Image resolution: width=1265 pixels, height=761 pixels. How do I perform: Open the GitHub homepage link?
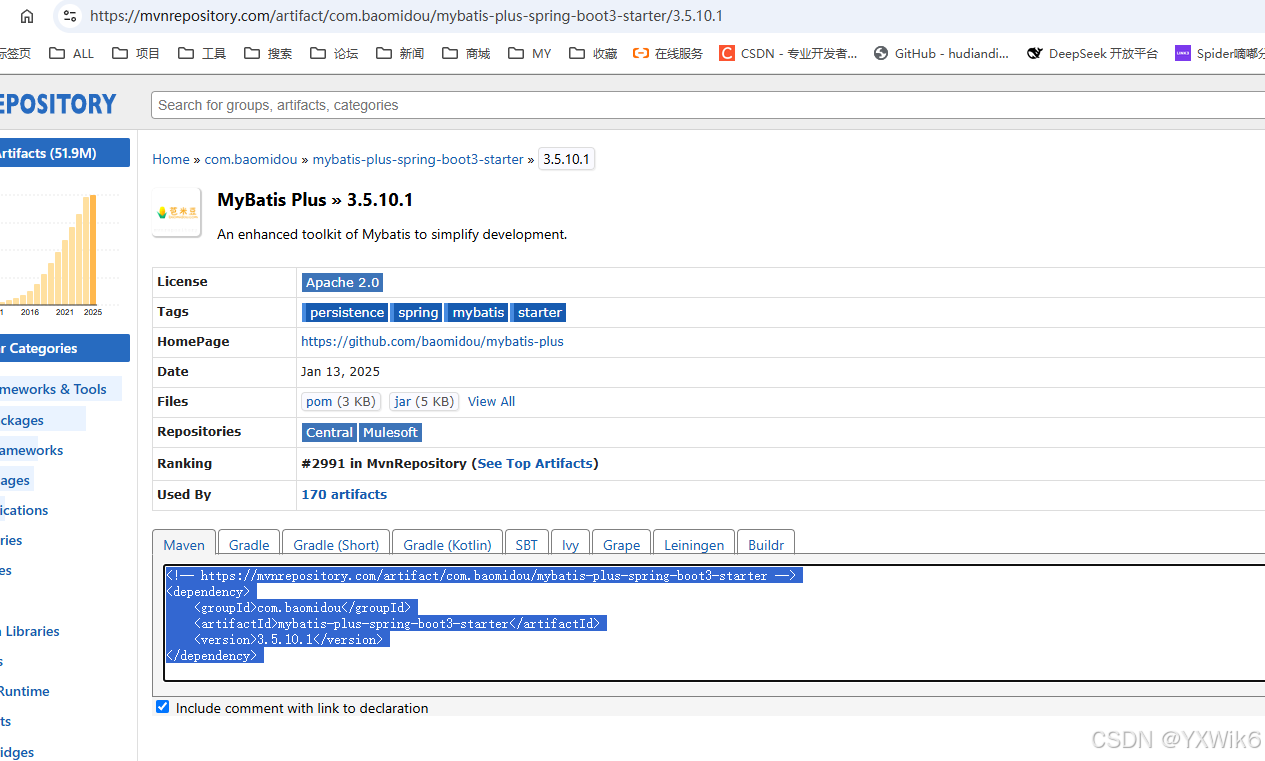coord(432,341)
